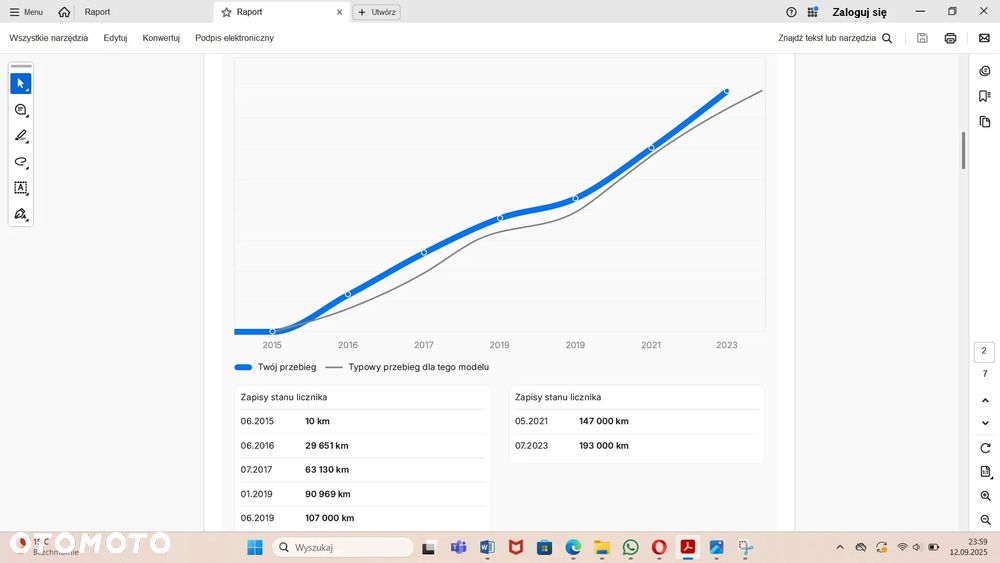Go to previous page chevron

point(985,400)
